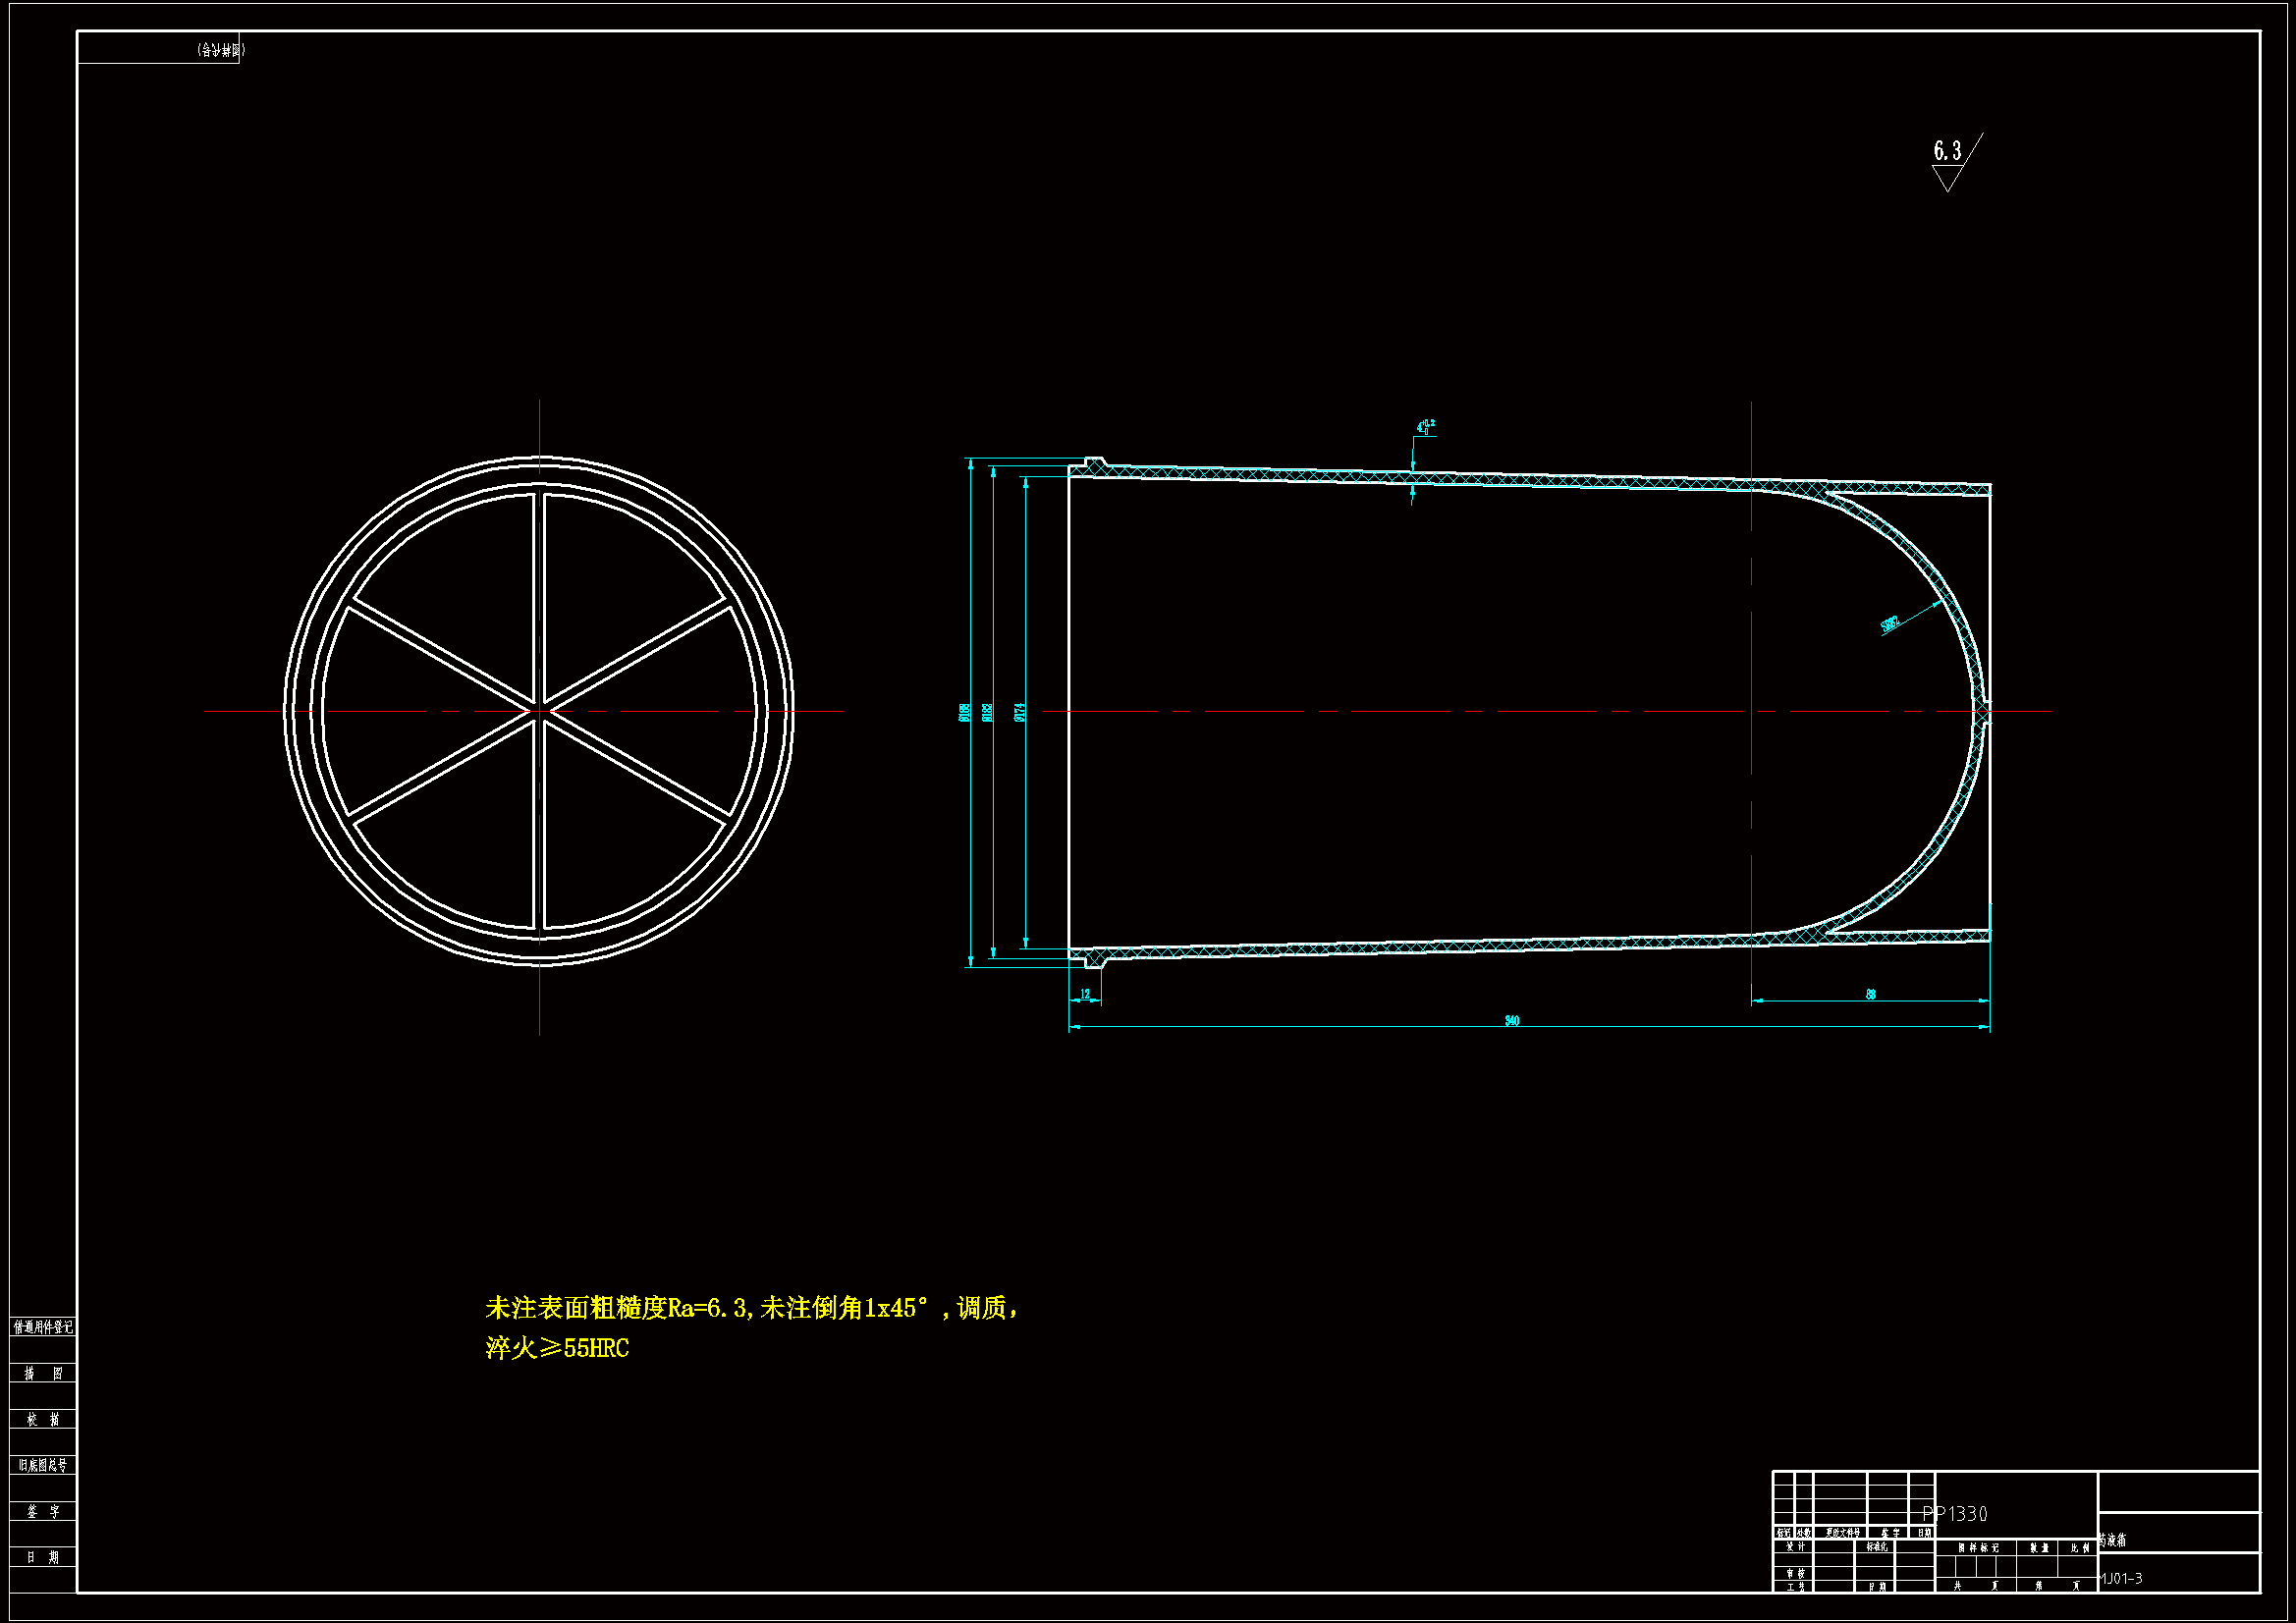Select the 12 flange width dimension
The height and width of the screenshot is (1623, 2296).
click(x=1085, y=994)
